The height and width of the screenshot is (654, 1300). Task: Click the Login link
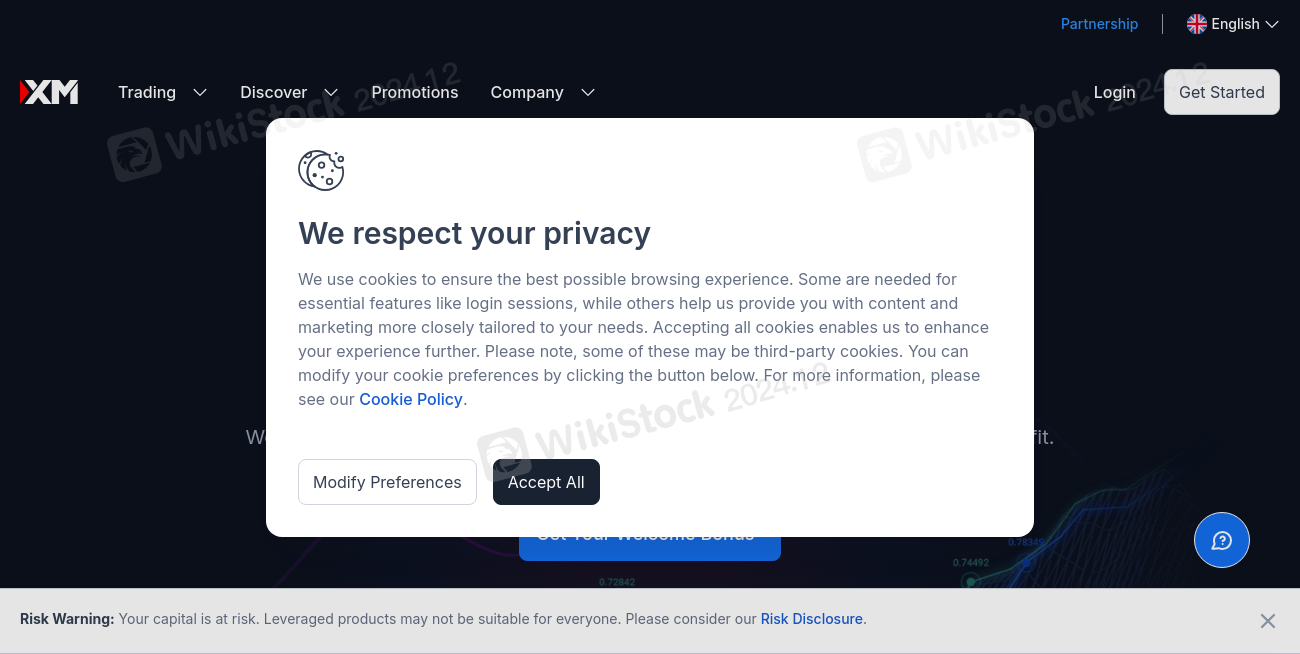tap(1114, 92)
